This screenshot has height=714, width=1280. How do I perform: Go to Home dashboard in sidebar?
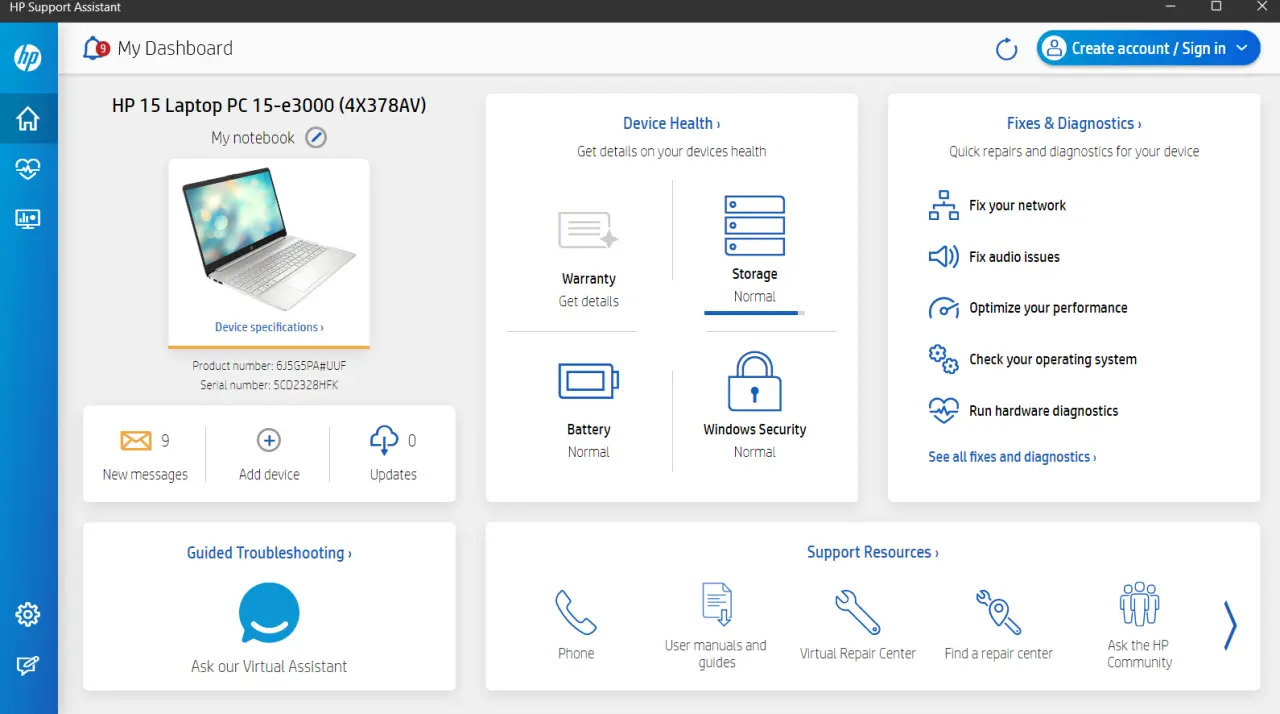click(x=28, y=119)
